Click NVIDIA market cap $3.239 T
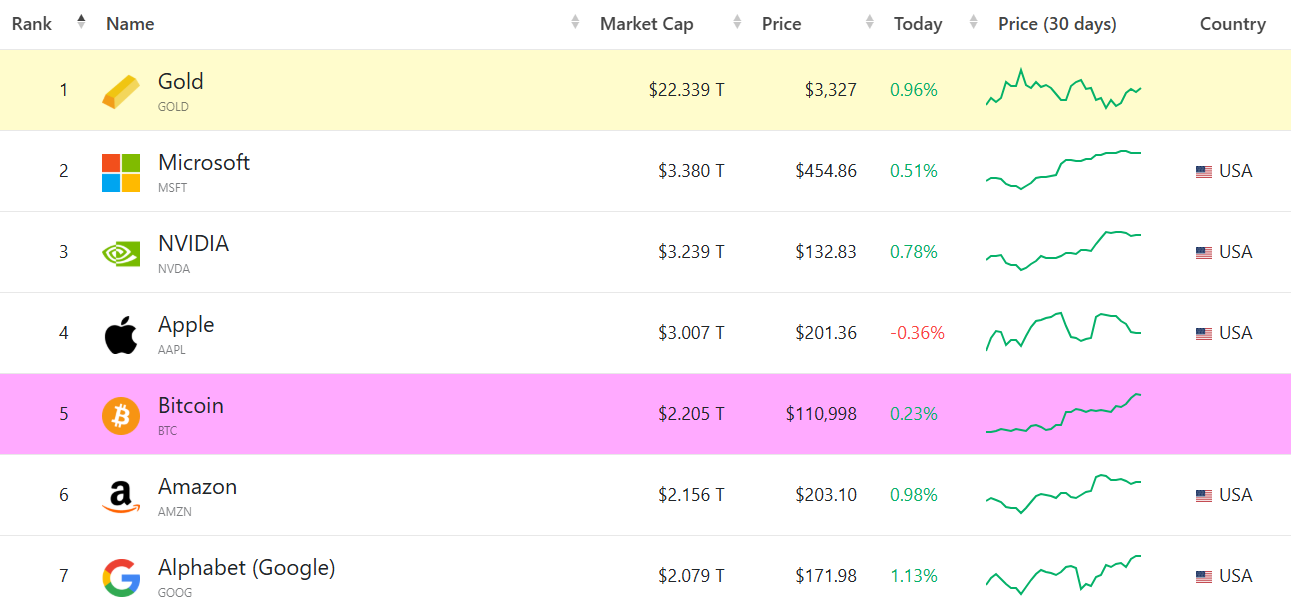1291x601 pixels. (691, 252)
